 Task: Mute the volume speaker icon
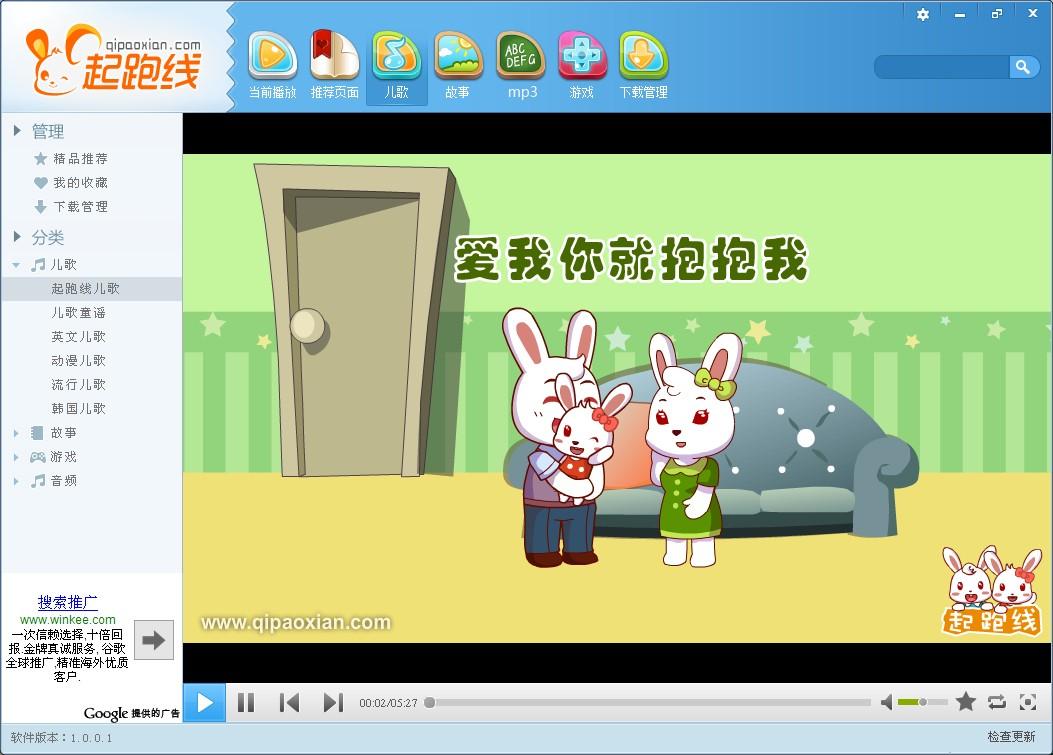[886, 703]
